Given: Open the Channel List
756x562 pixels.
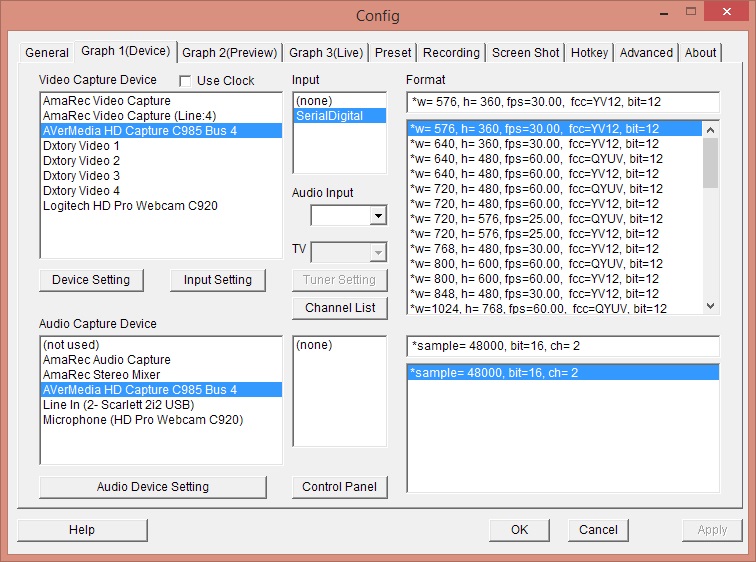Looking at the screenshot, I should point(340,308).
